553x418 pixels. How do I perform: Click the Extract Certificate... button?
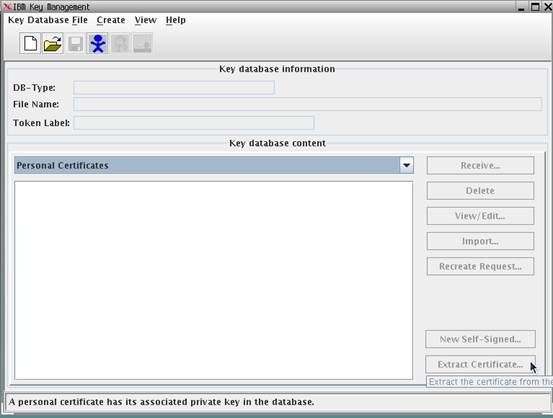point(480,364)
